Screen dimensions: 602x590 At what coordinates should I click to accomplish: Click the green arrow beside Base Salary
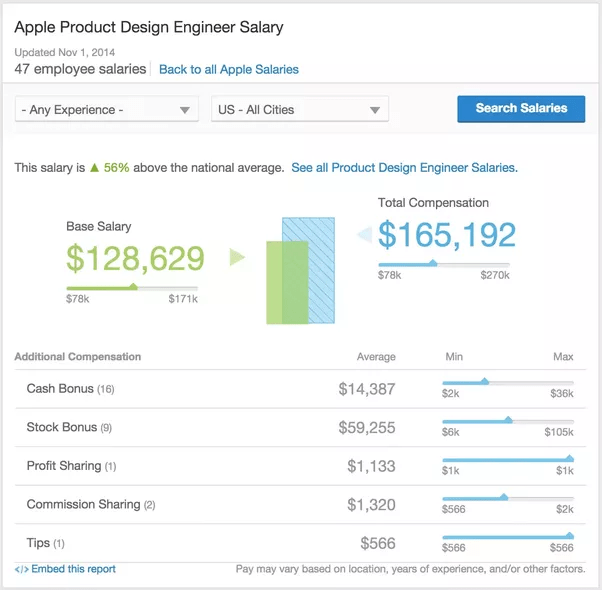click(x=237, y=257)
